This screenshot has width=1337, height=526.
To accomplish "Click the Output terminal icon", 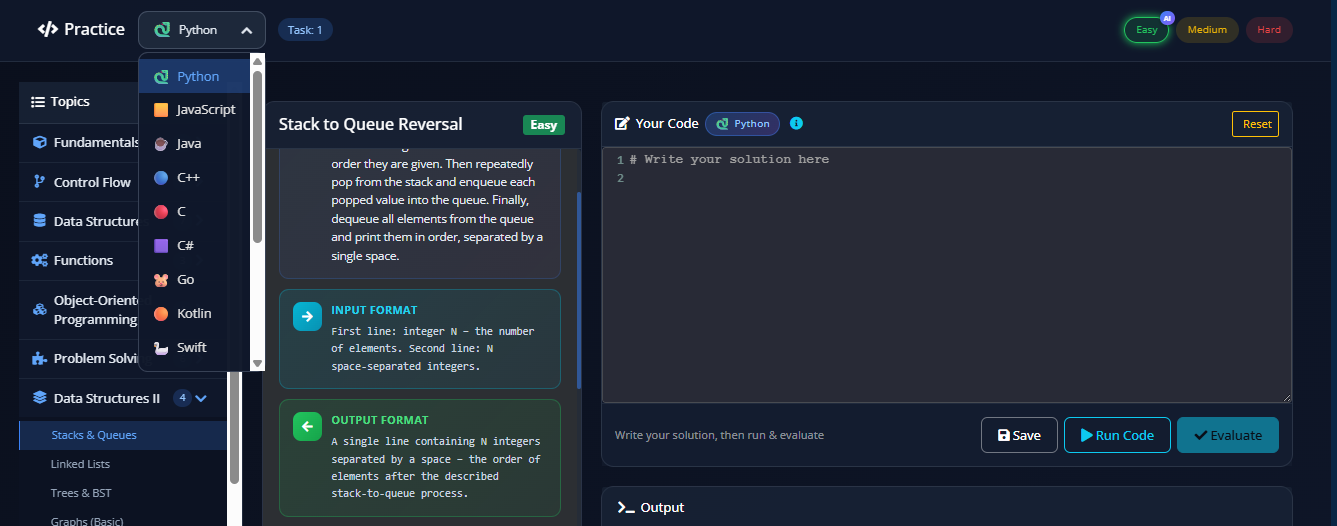I will point(626,508).
